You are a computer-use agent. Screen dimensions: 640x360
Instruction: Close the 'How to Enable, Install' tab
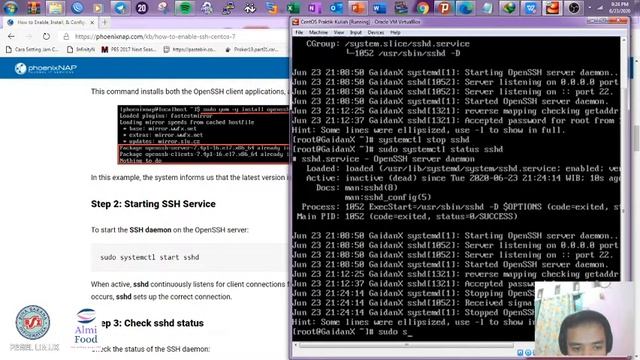pos(92,22)
